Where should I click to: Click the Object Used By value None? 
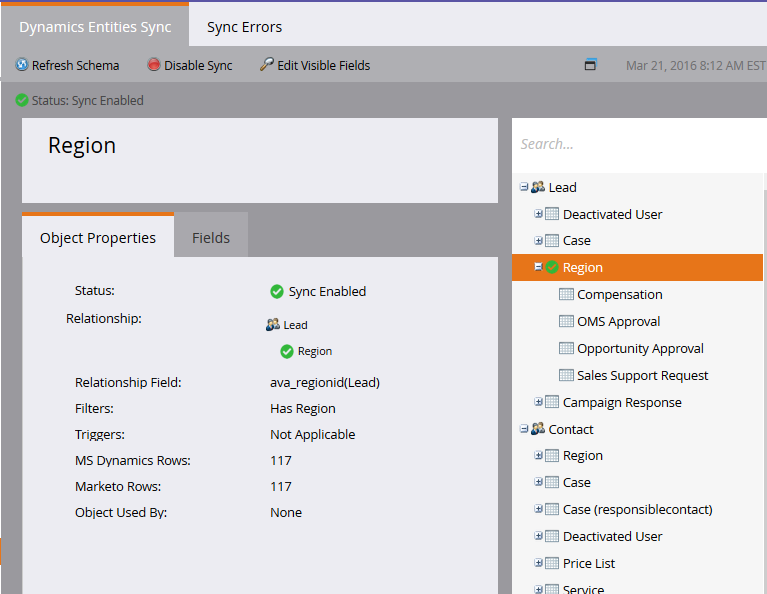(286, 512)
